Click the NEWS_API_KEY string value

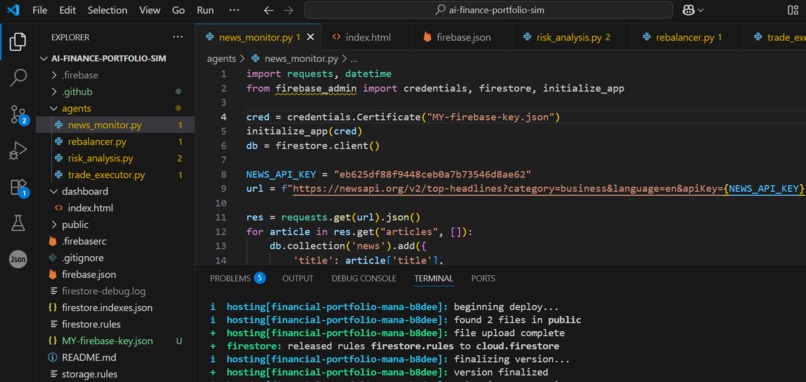tap(432, 174)
